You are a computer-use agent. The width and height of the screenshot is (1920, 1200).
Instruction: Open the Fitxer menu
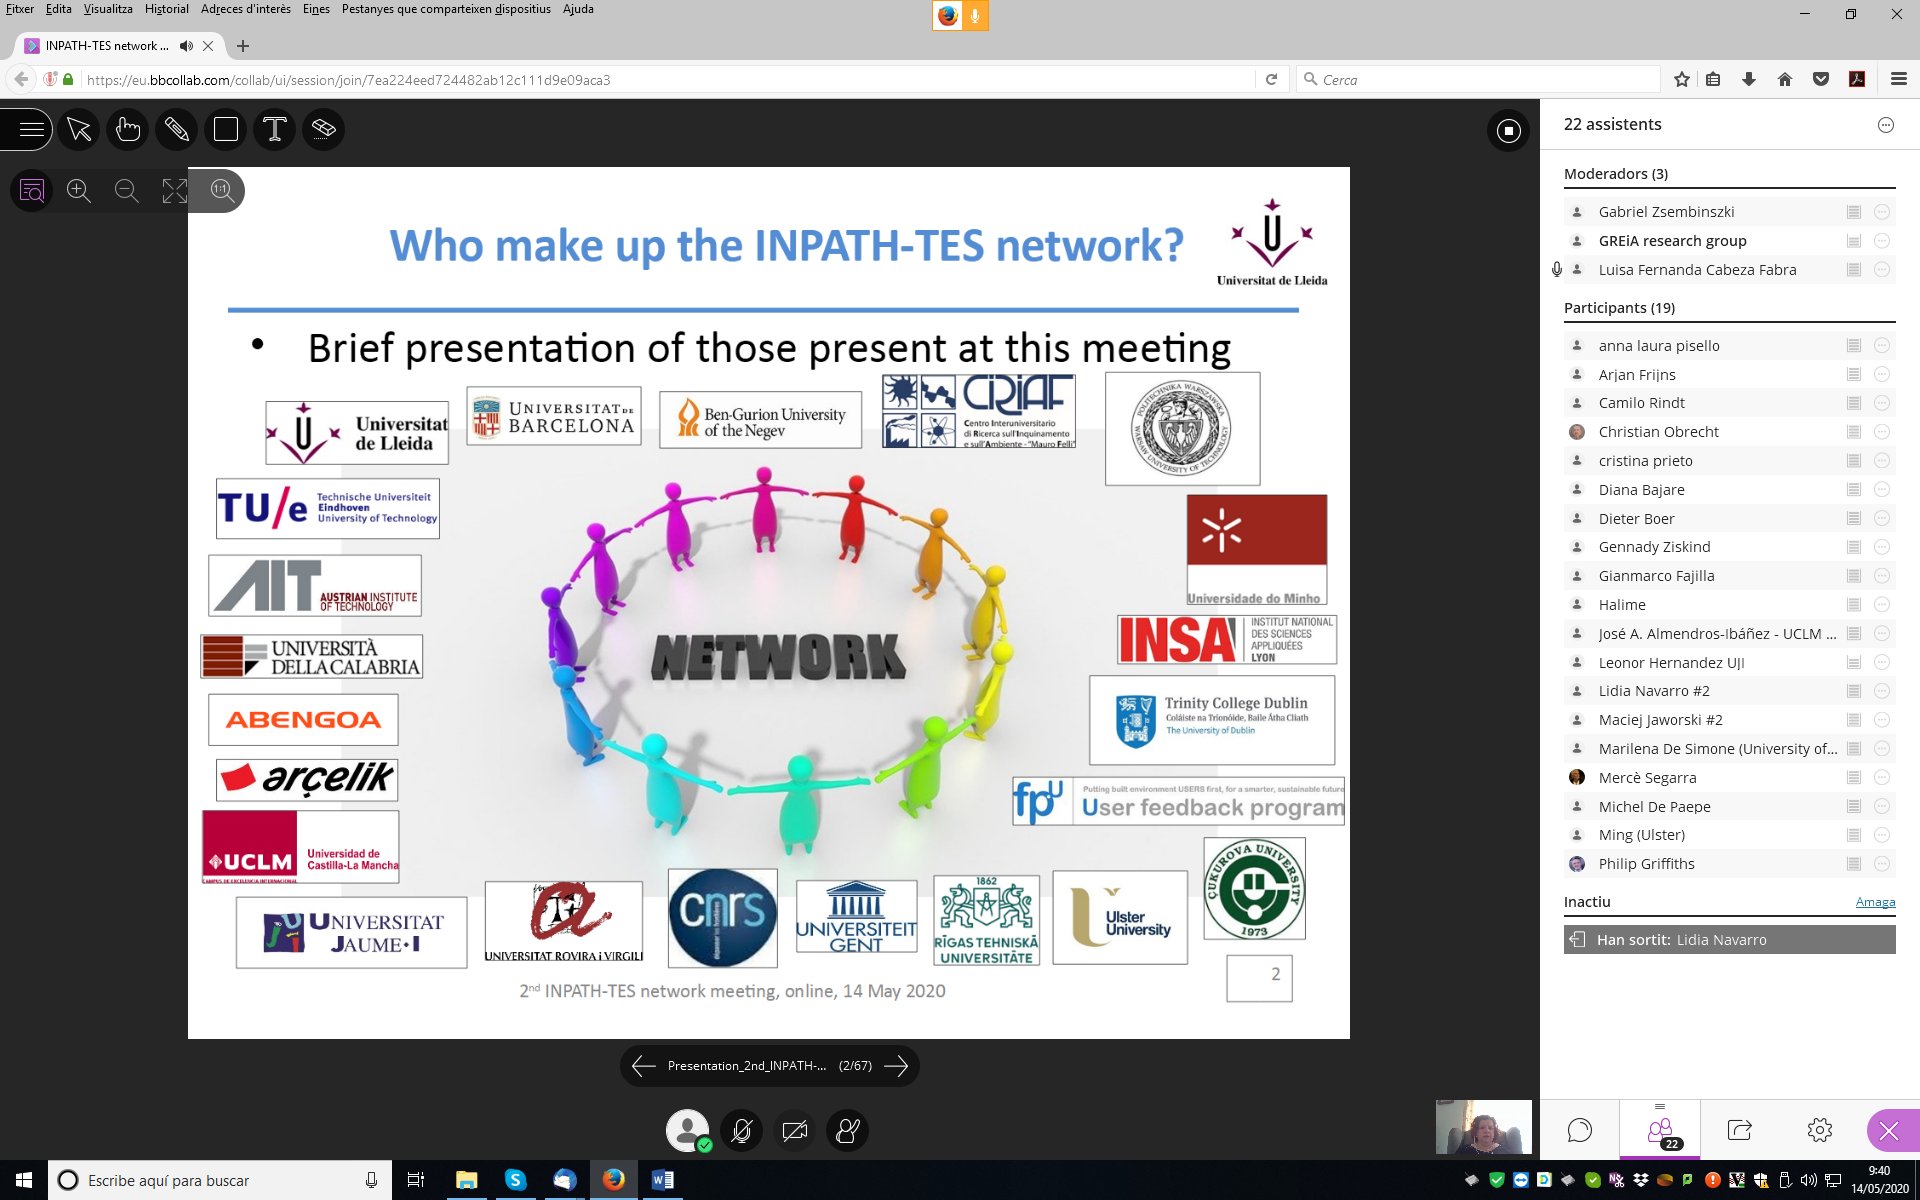20,9
